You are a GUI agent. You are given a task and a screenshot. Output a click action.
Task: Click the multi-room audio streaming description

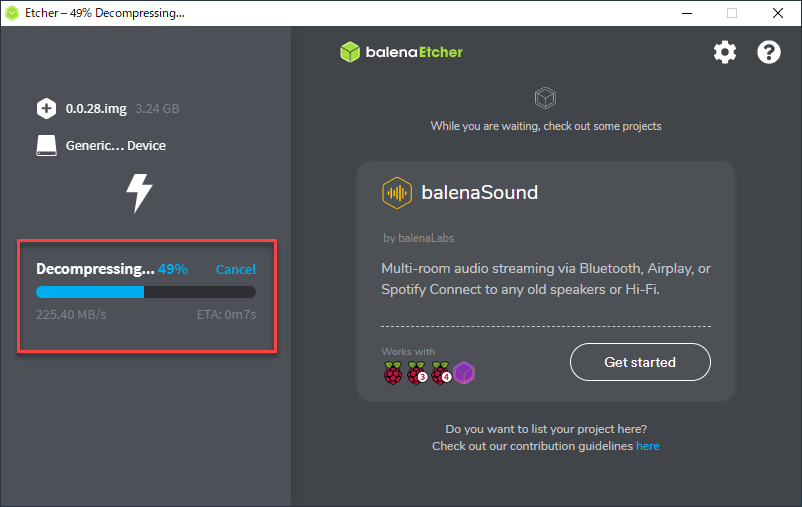point(546,279)
